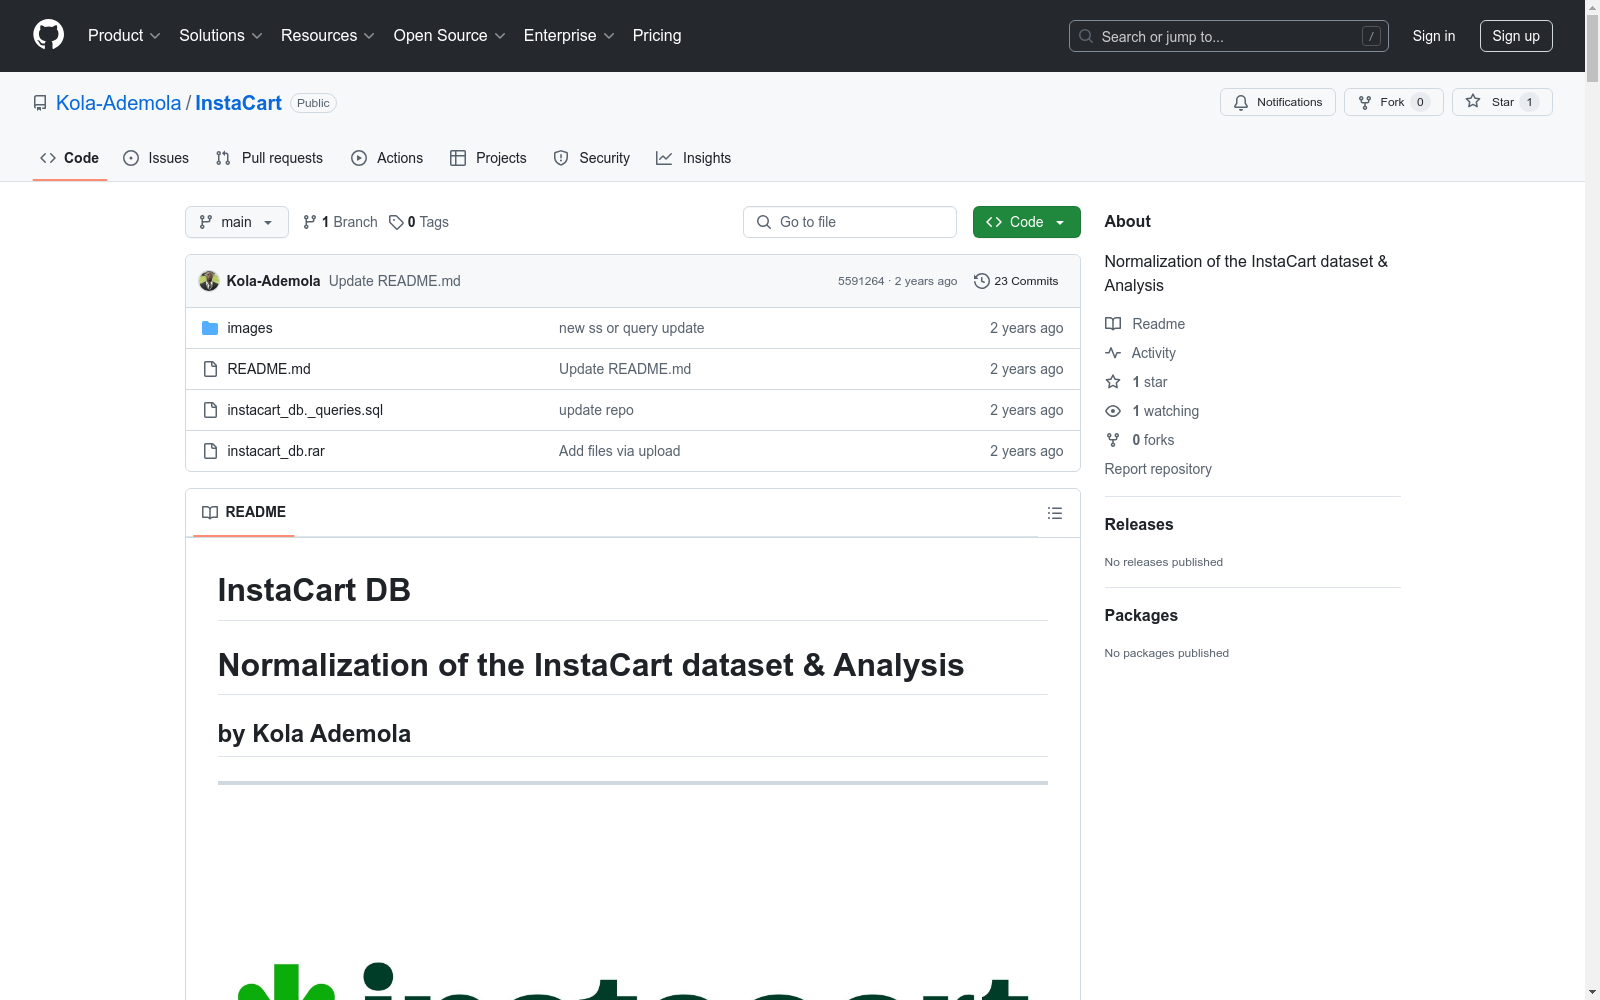1600x1000 pixels.
Task: Open the Pull requests tab
Action: point(269,158)
